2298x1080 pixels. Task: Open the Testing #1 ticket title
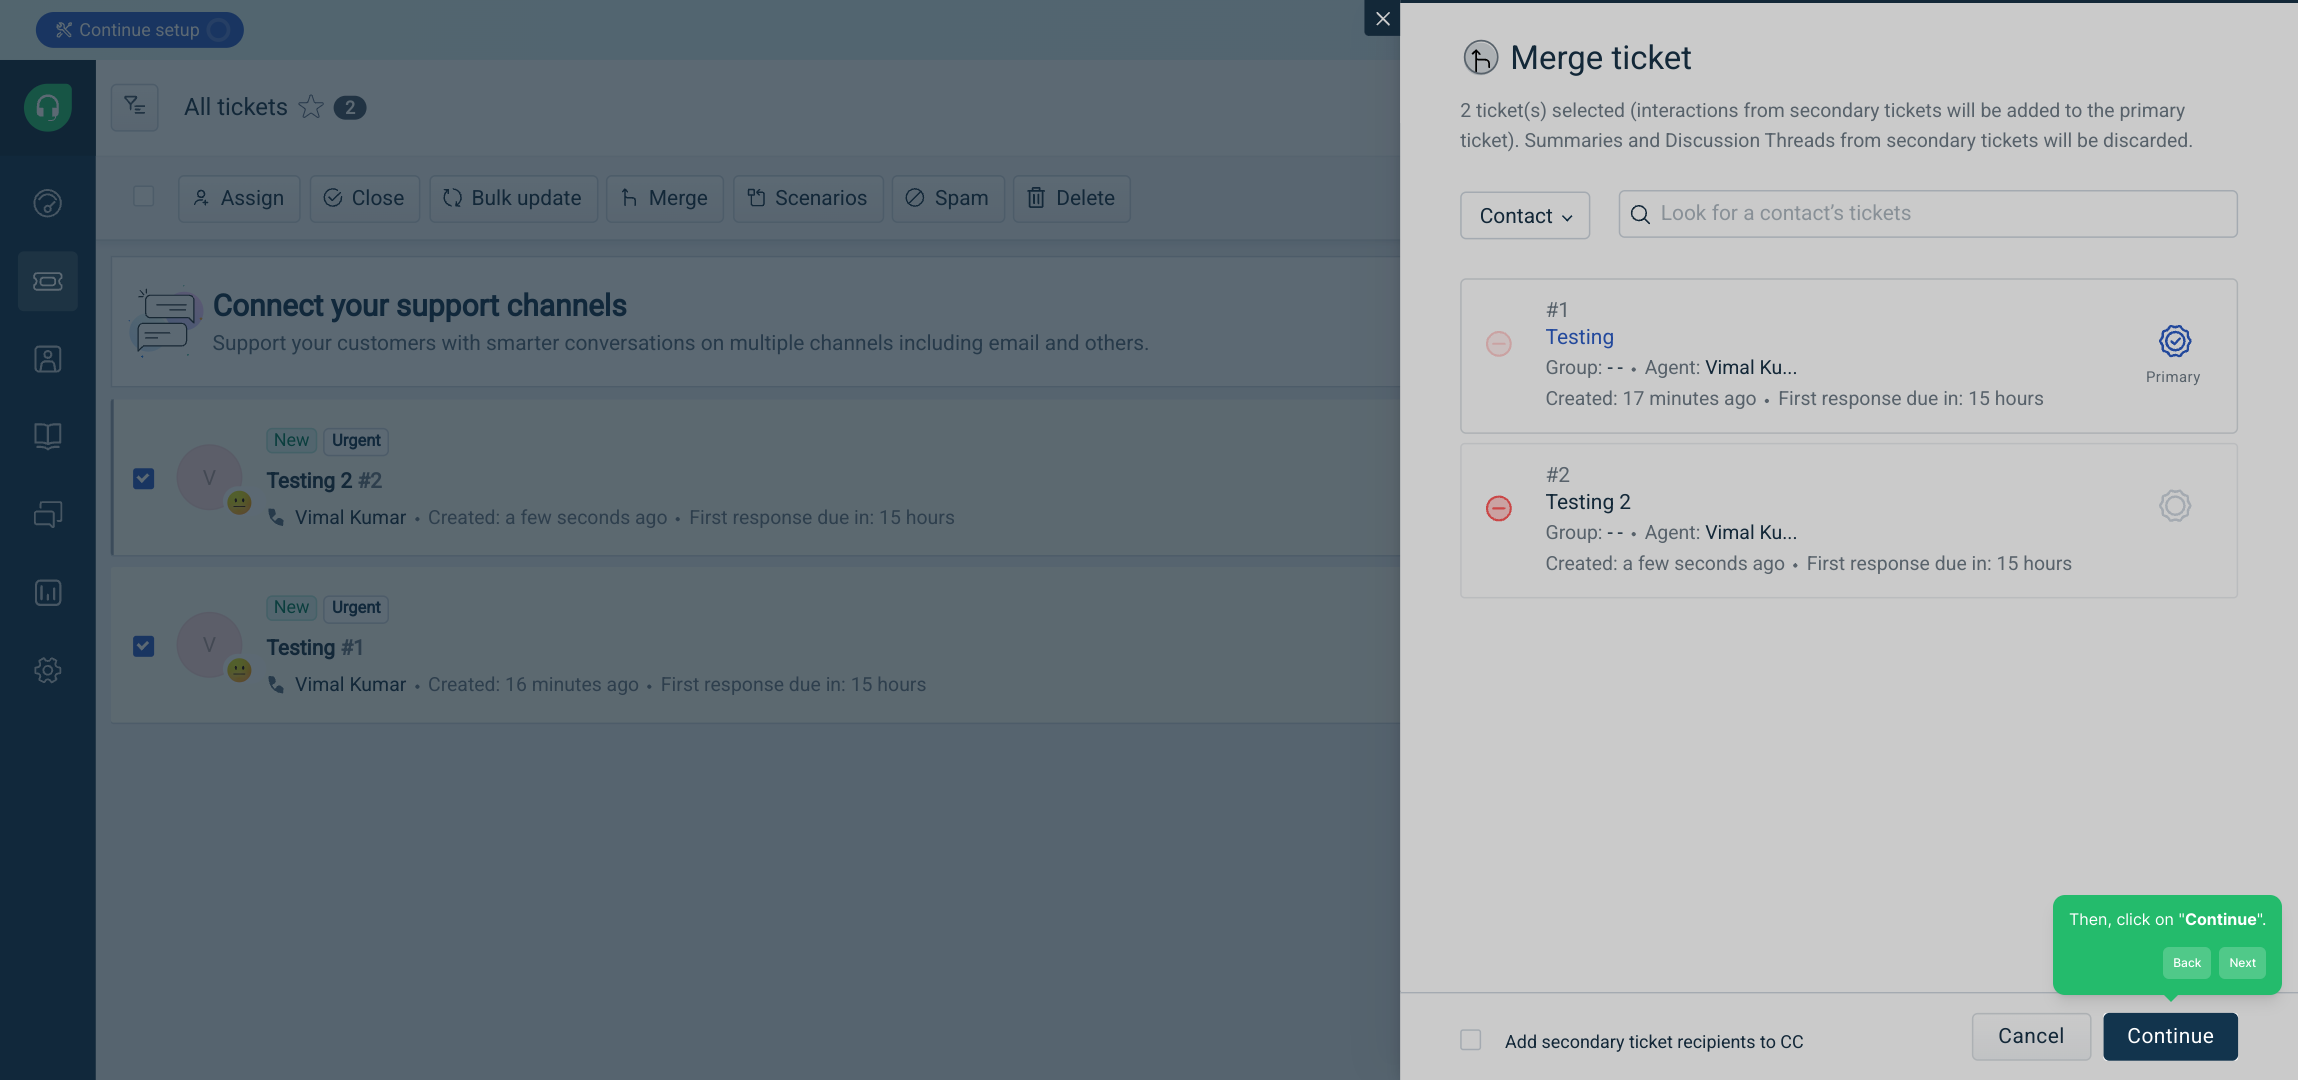(x=315, y=647)
